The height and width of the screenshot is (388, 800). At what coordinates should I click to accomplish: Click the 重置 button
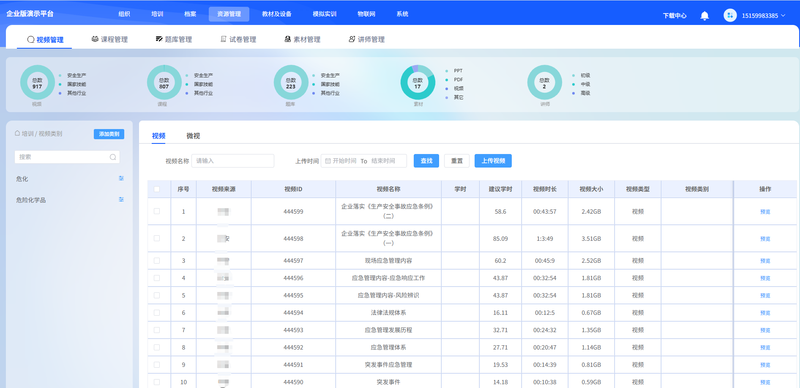tap(457, 161)
